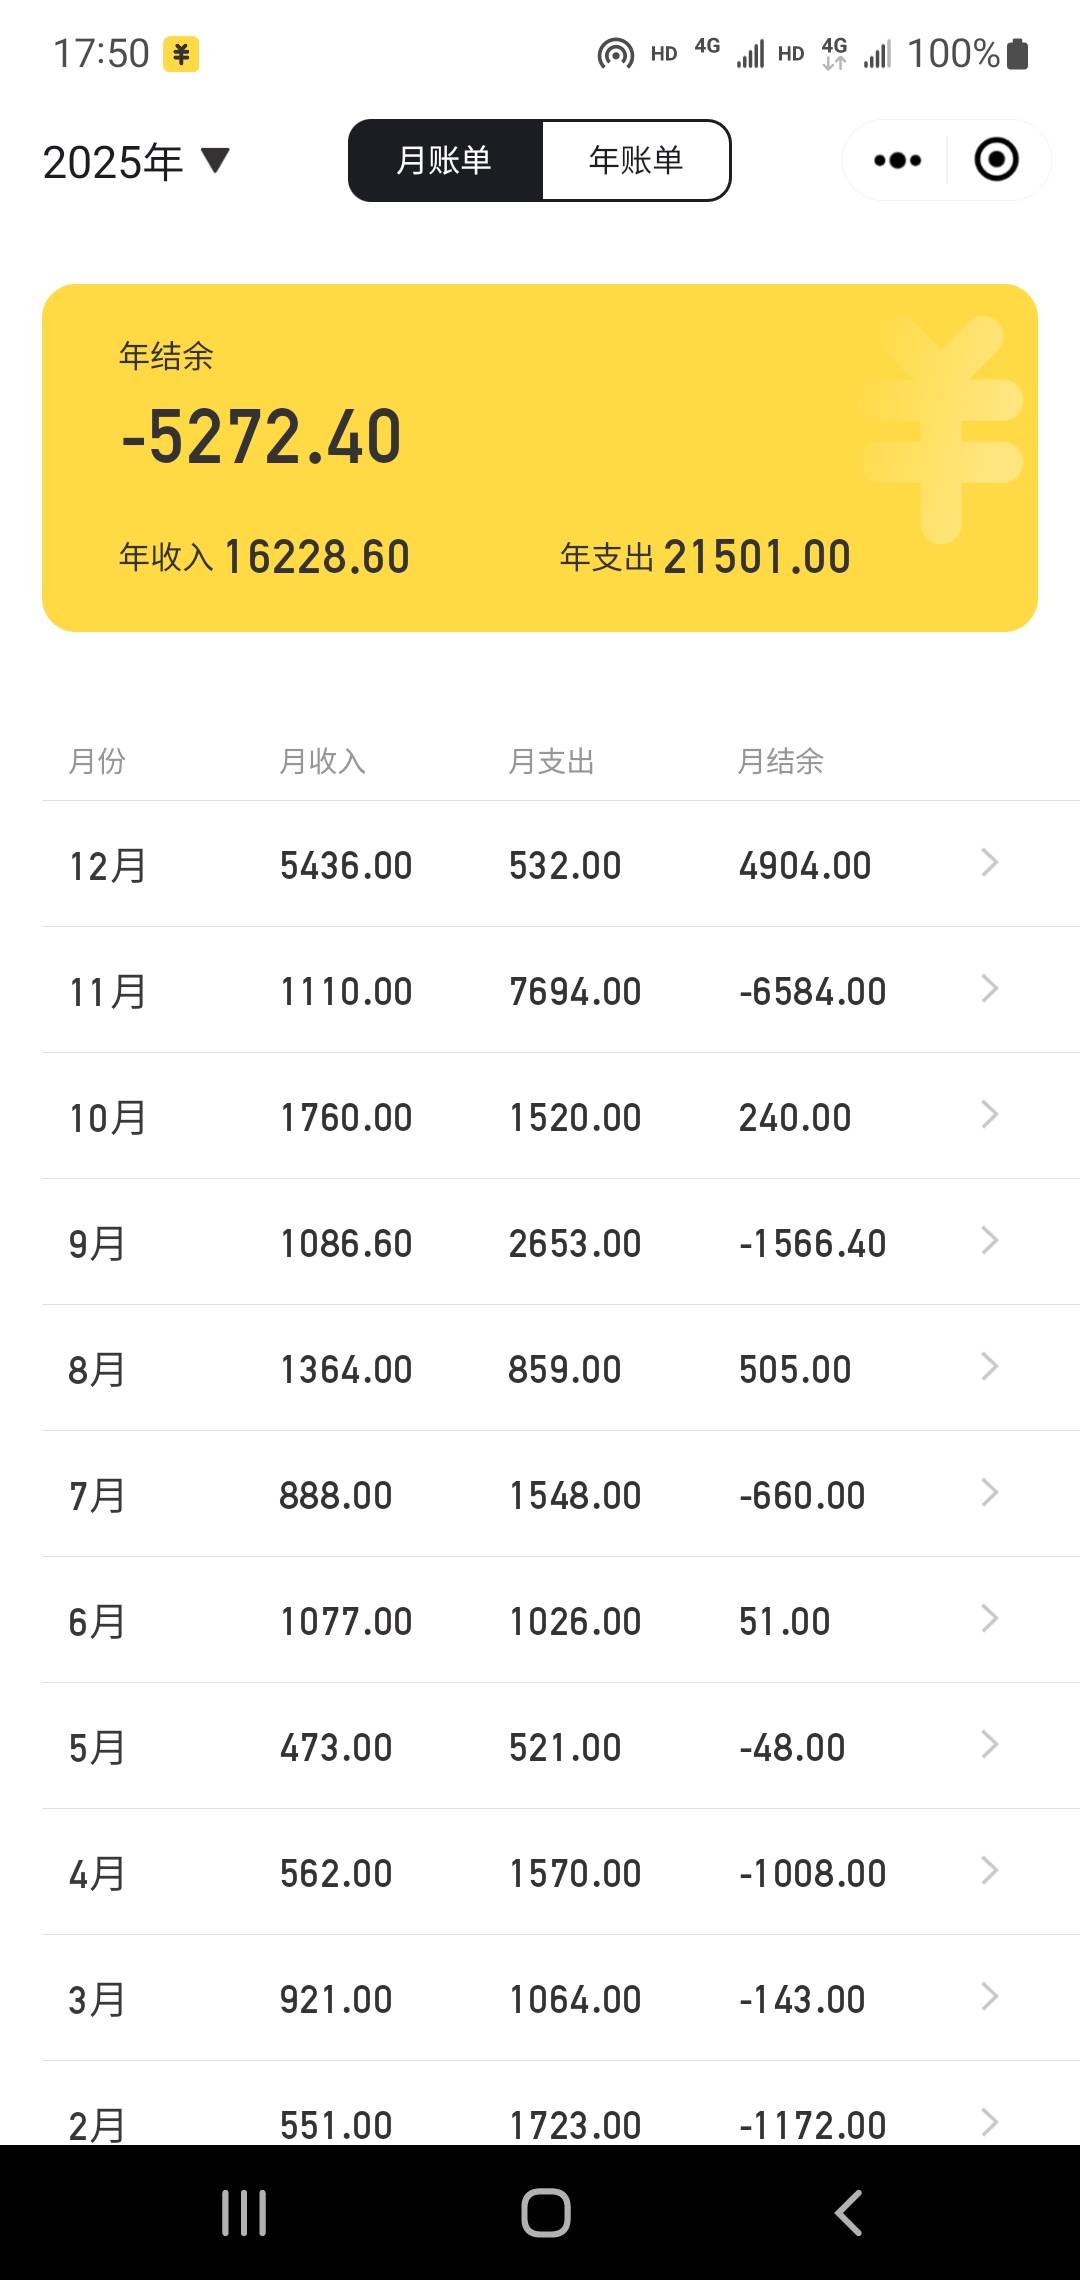Switch to the 年账单 tab
The image size is (1080, 2280).
[636, 160]
